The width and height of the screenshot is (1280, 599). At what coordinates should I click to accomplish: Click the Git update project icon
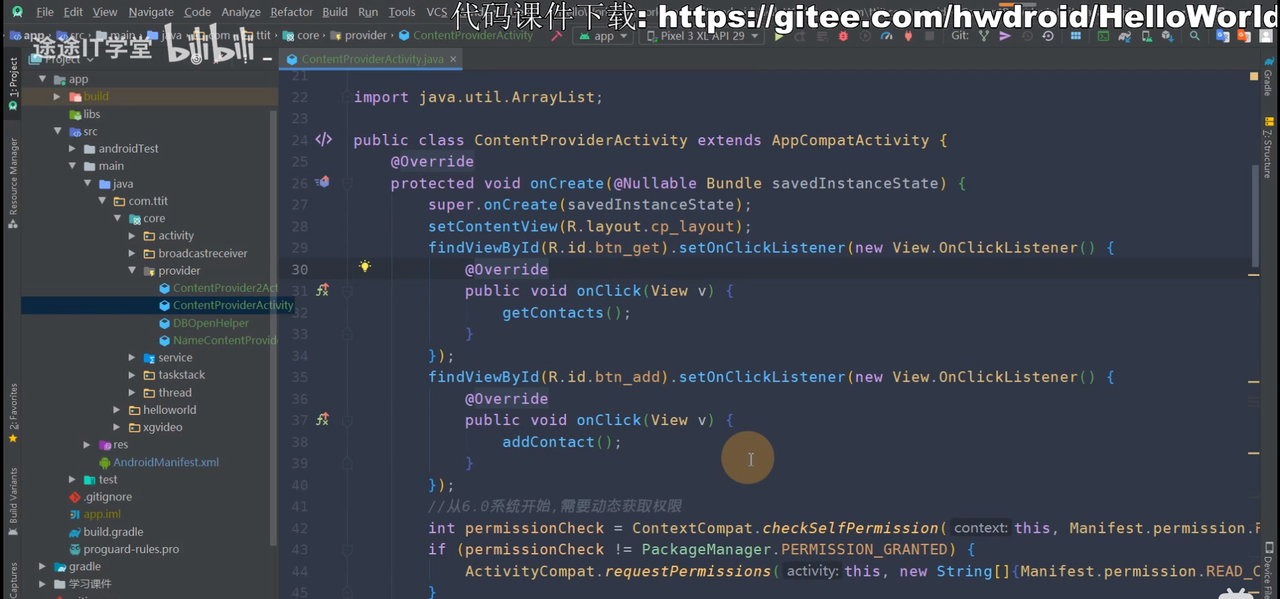(x=983, y=36)
